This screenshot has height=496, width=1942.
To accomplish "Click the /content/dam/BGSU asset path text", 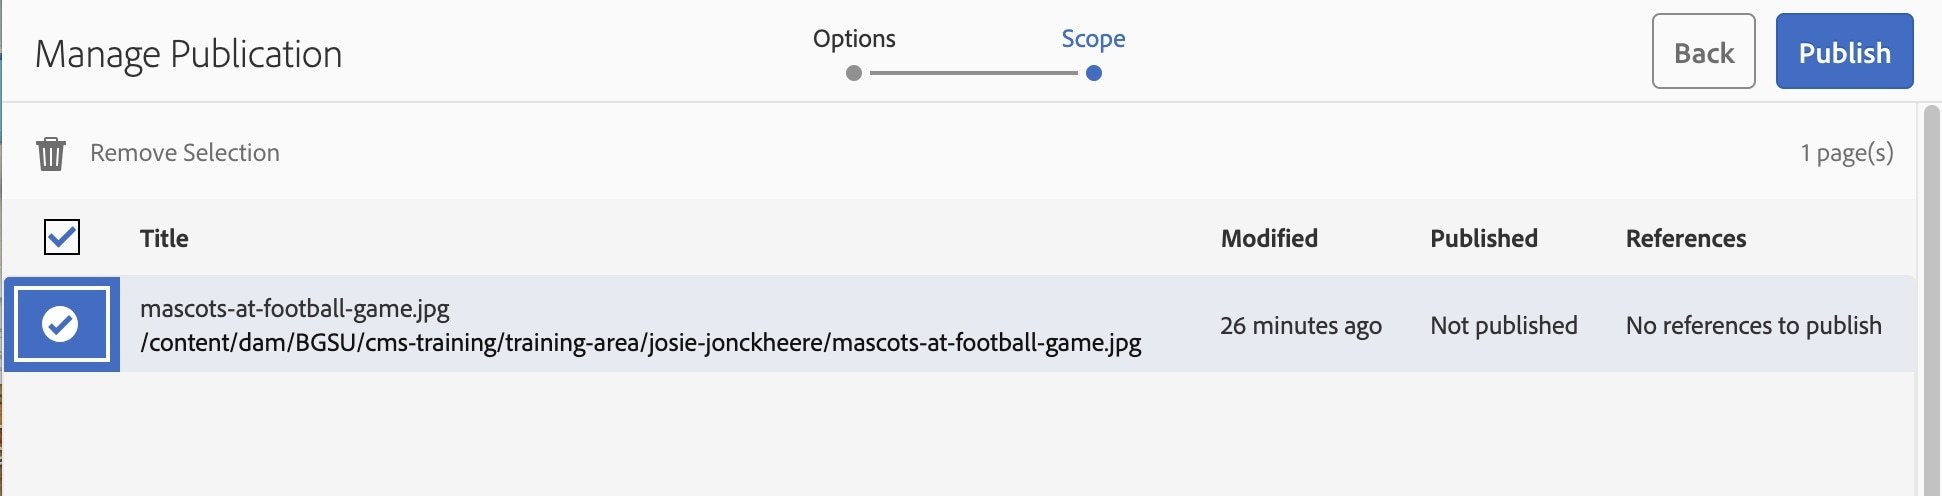I will (641, 343).
